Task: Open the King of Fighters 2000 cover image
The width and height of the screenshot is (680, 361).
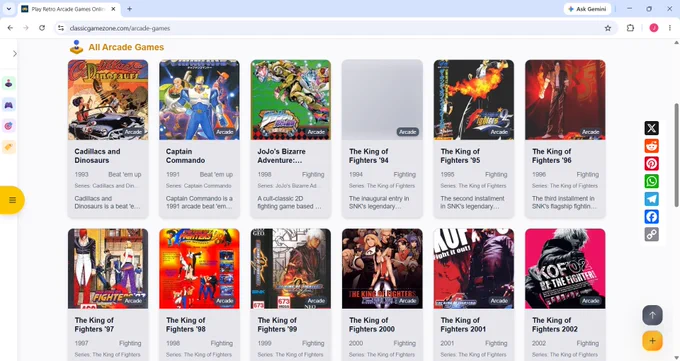Action: (382, 269)
